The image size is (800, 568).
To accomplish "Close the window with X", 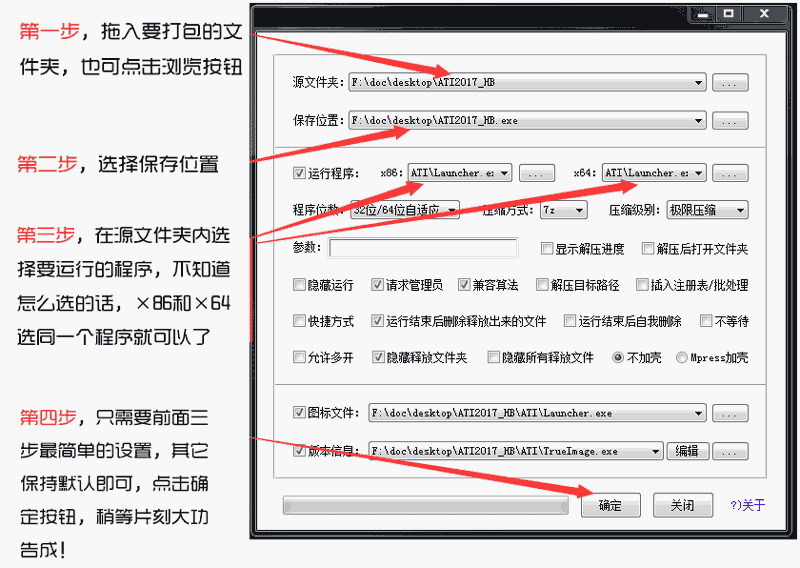I will [764, 14].
